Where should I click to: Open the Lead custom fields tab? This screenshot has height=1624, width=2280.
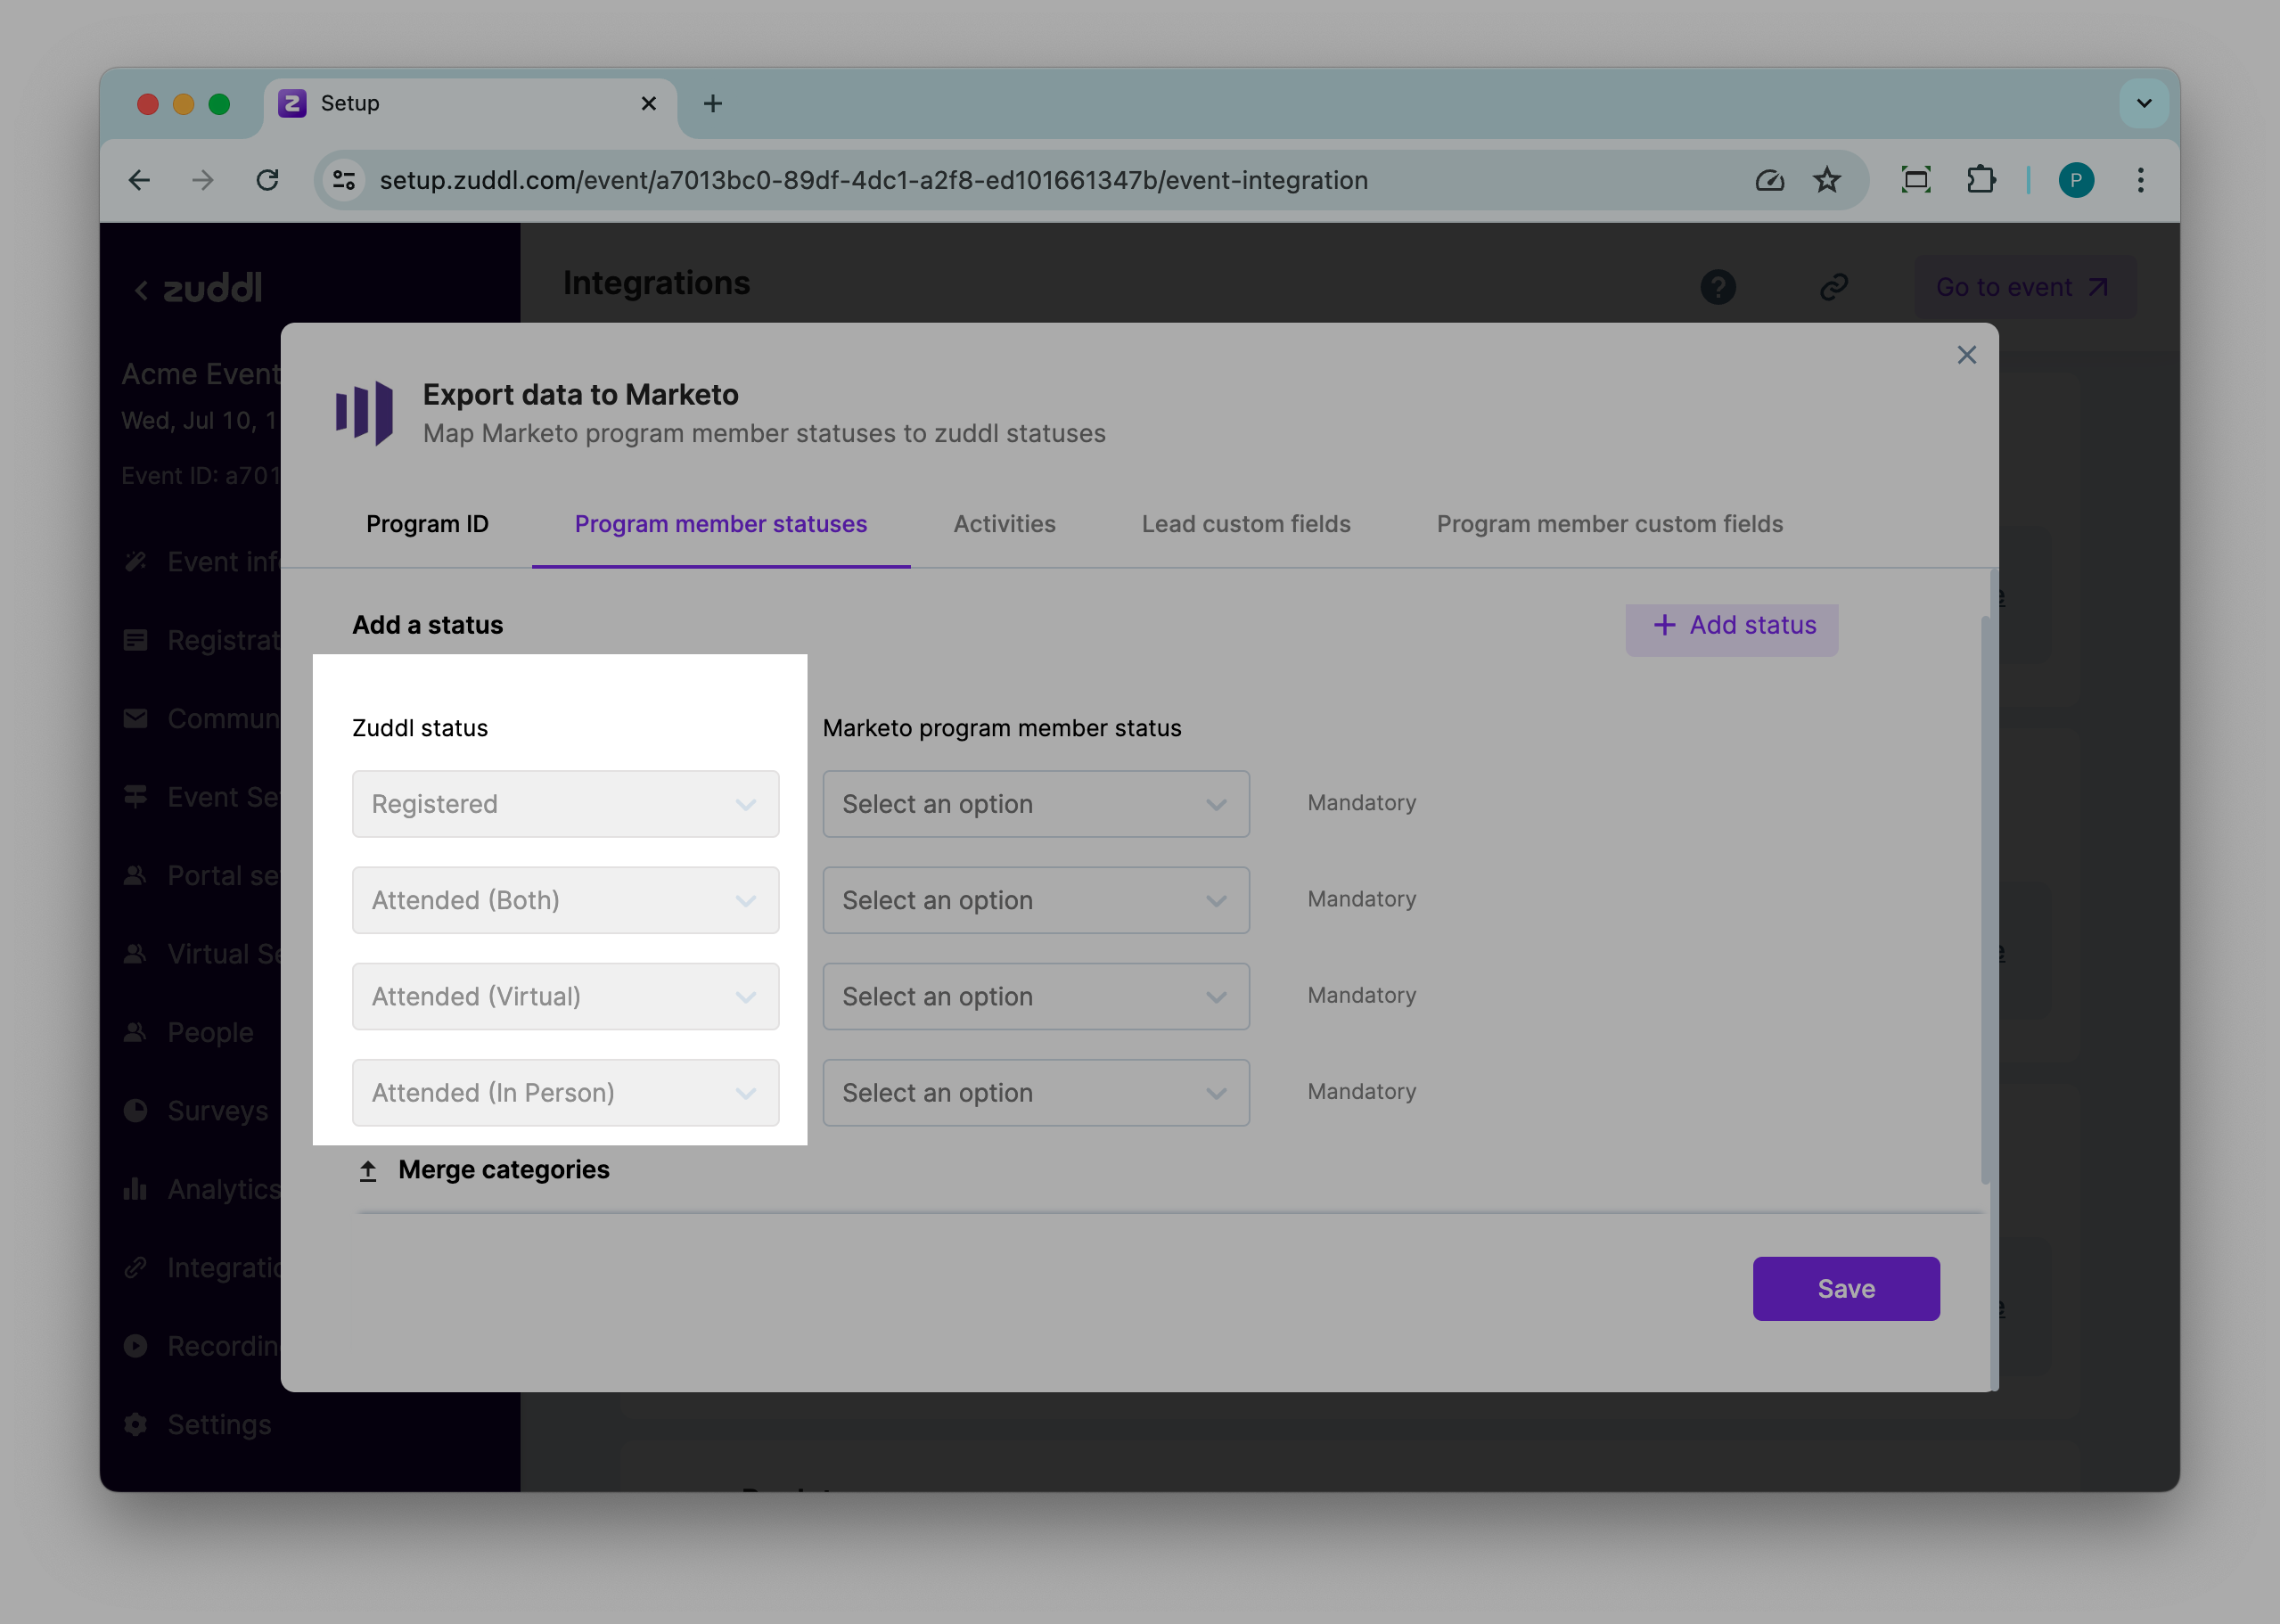click(1245, 524)
